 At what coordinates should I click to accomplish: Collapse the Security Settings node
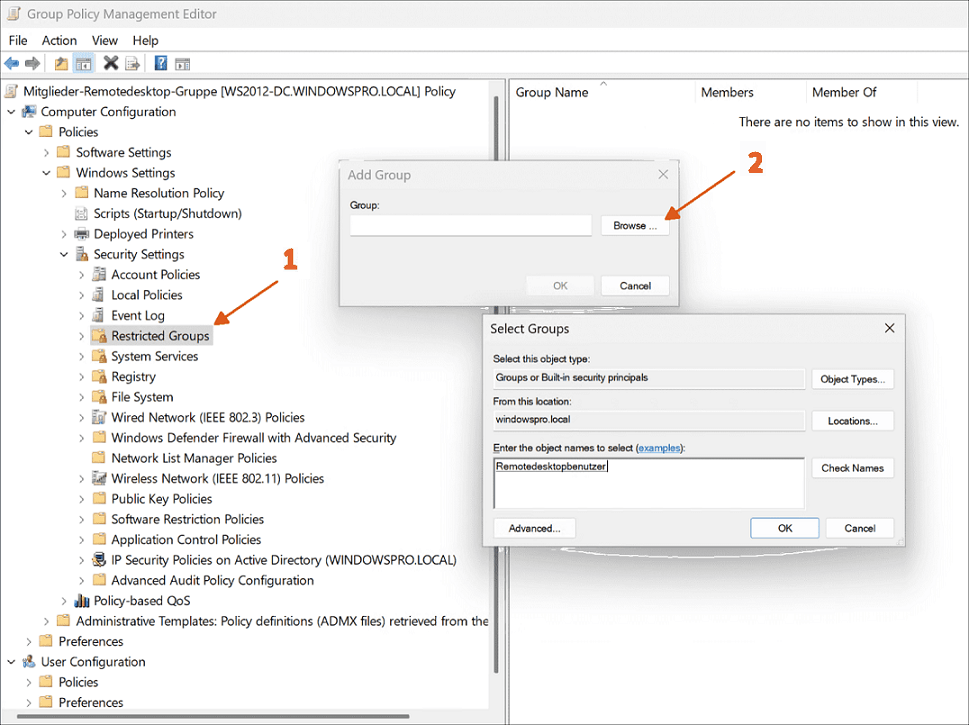tap(65, 255)
